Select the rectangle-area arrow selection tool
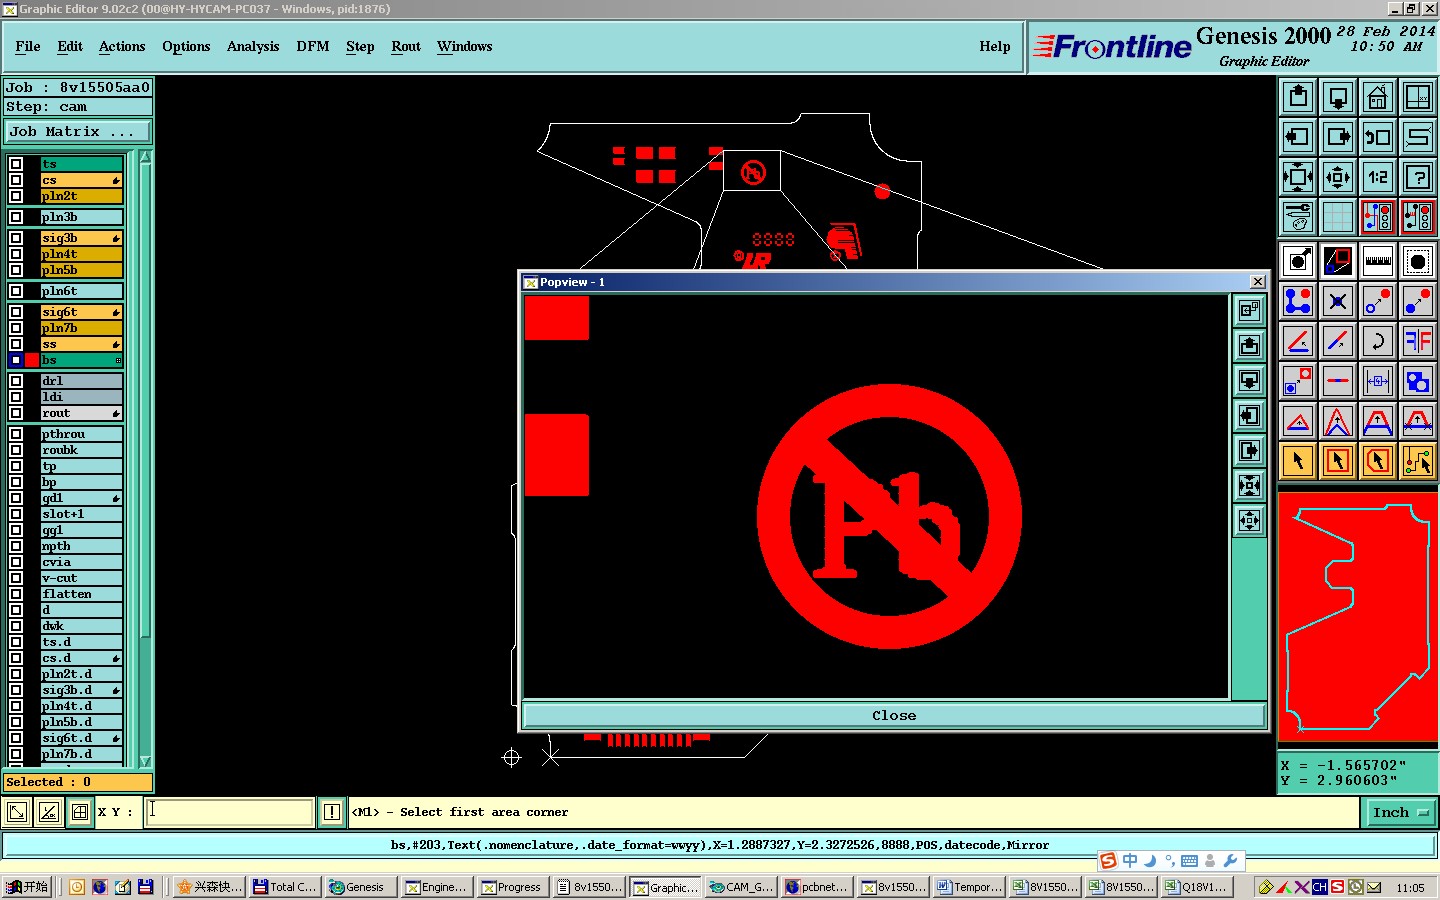The height and width of the screenshot is (900, 1440). coord(1338,461)
